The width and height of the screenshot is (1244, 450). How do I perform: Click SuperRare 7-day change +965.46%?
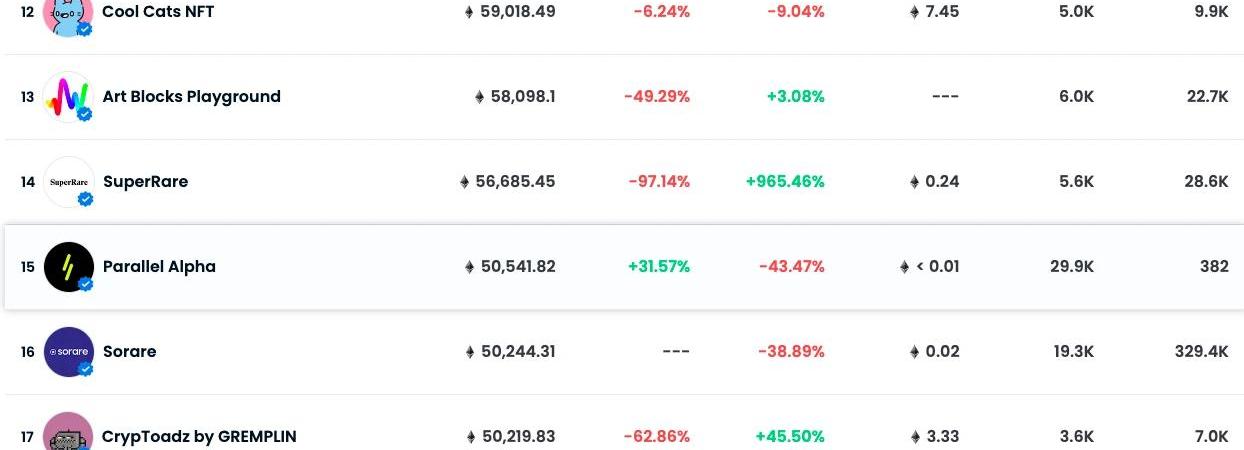coord(785,182)
